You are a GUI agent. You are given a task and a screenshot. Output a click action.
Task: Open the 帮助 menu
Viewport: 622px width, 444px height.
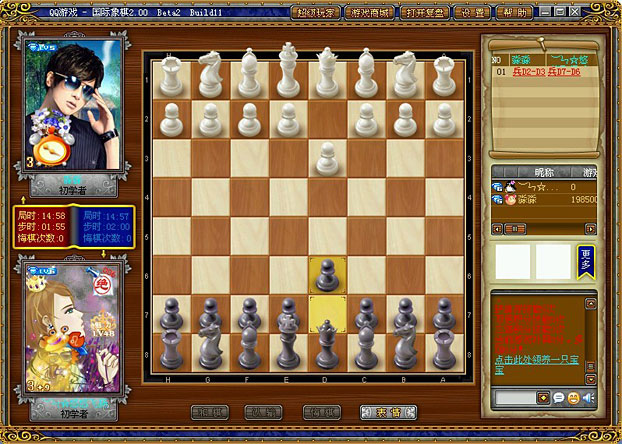514,13
